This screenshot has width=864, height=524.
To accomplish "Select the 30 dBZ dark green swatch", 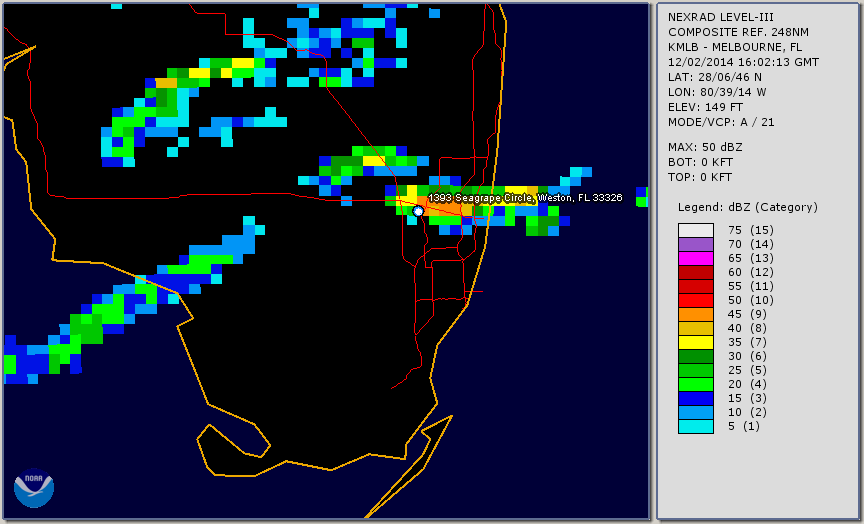I will tap(695, 356).
